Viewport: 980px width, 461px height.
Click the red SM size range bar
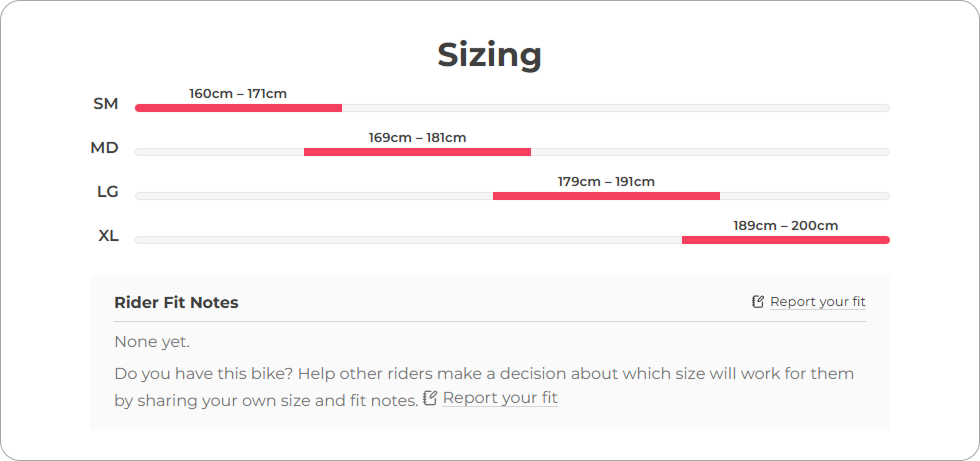pos(238,108)
